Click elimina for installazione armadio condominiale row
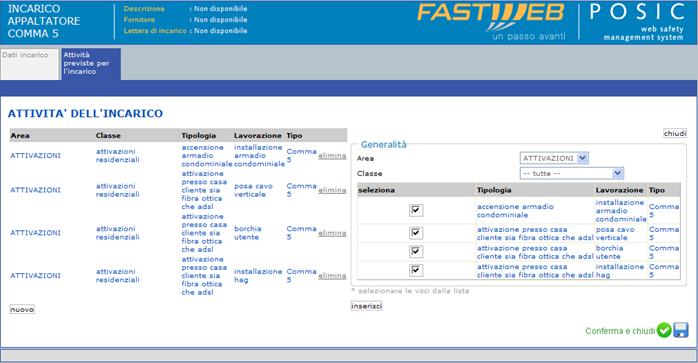 [x=332, y=155]
